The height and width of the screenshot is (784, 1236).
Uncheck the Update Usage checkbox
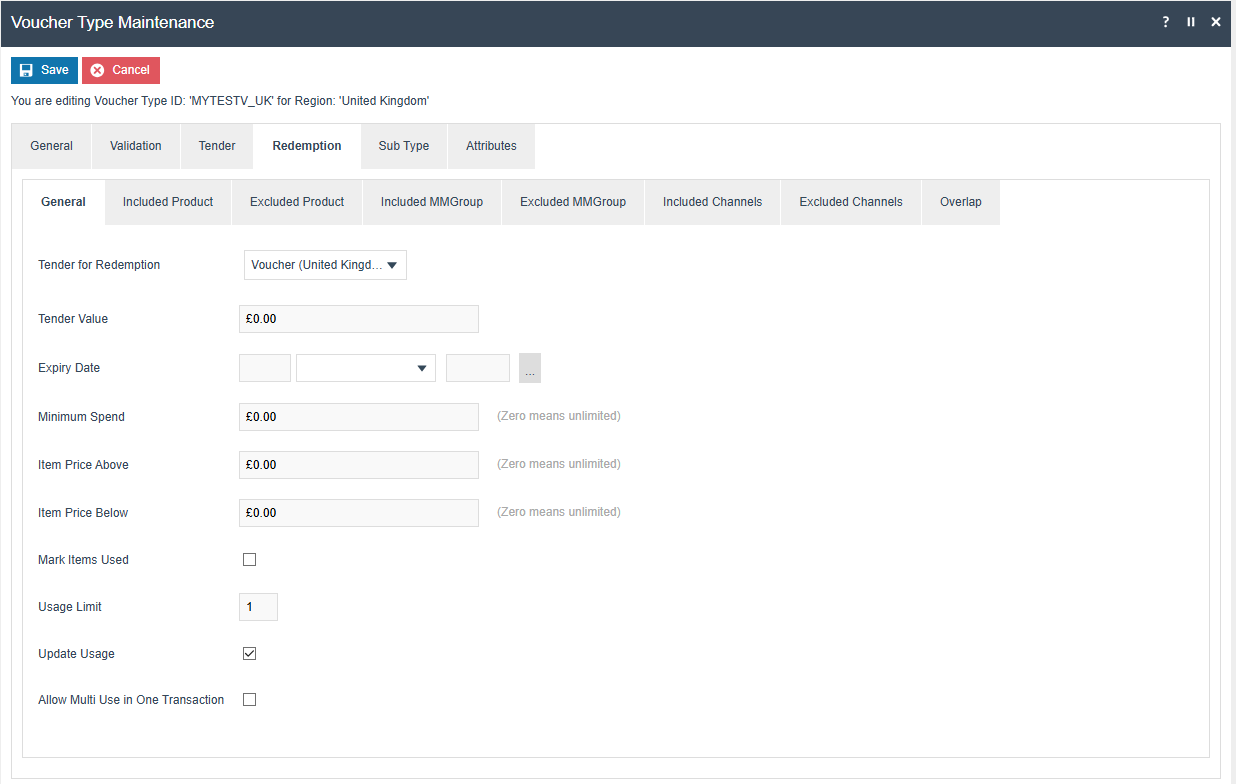250,654
